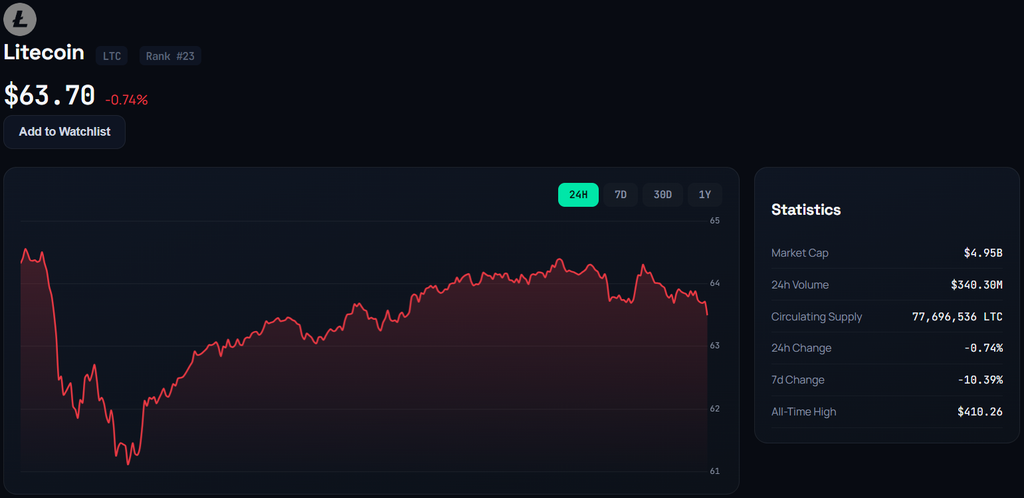
Task: Switch chart to 30D range
Action: [663, 195]
